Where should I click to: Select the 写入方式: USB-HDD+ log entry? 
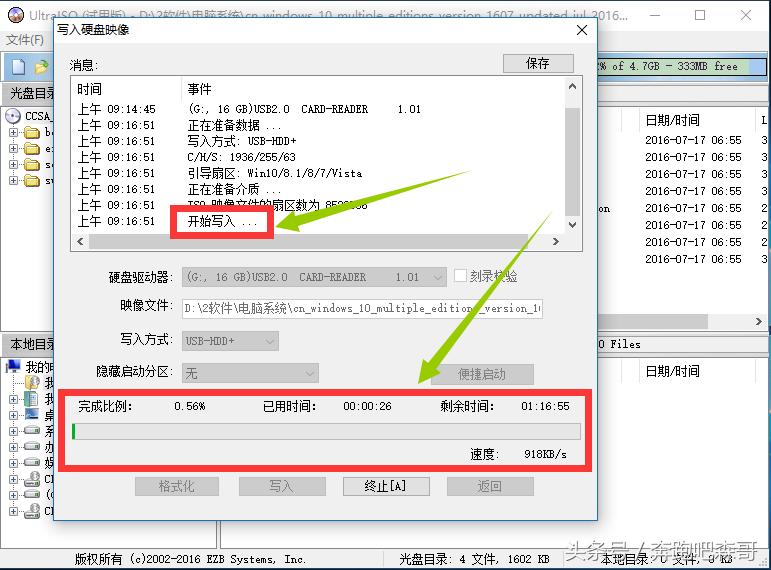coord(242,141)
